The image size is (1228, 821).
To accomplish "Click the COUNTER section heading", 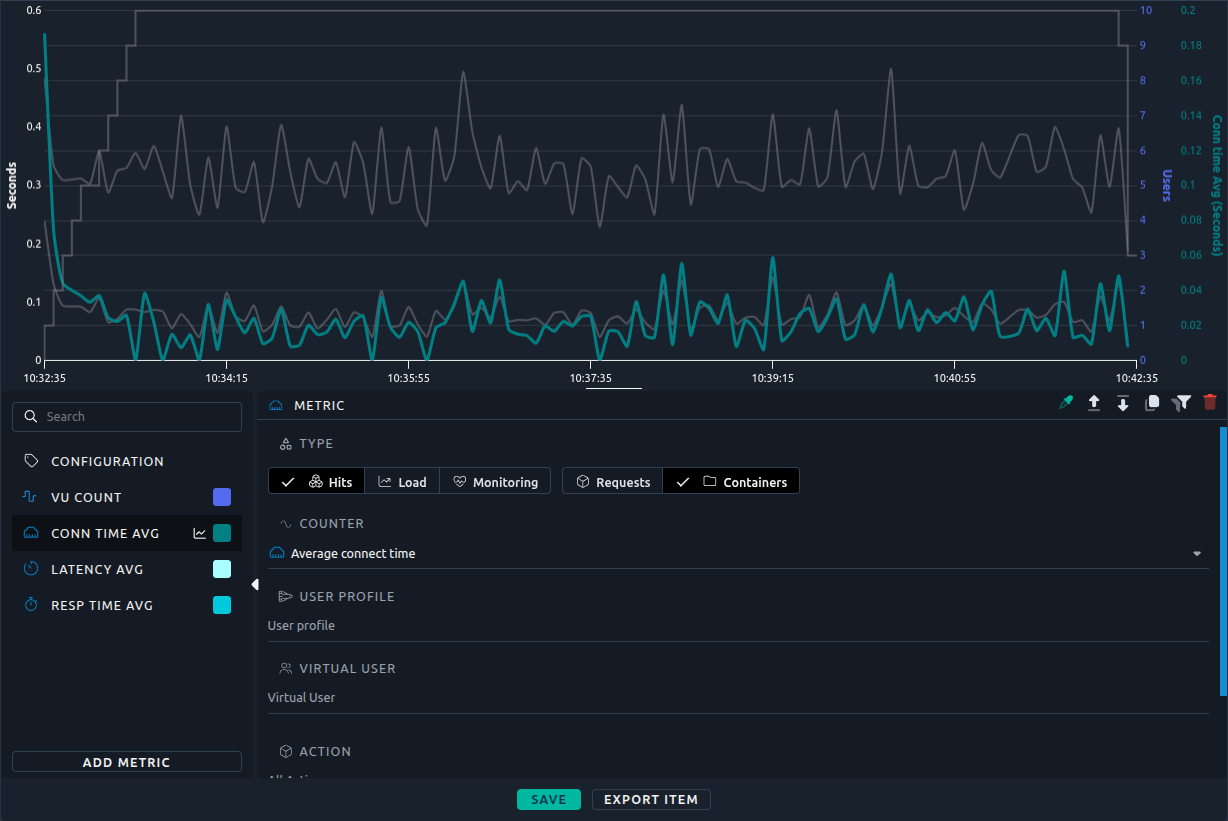I will [332, 523].
